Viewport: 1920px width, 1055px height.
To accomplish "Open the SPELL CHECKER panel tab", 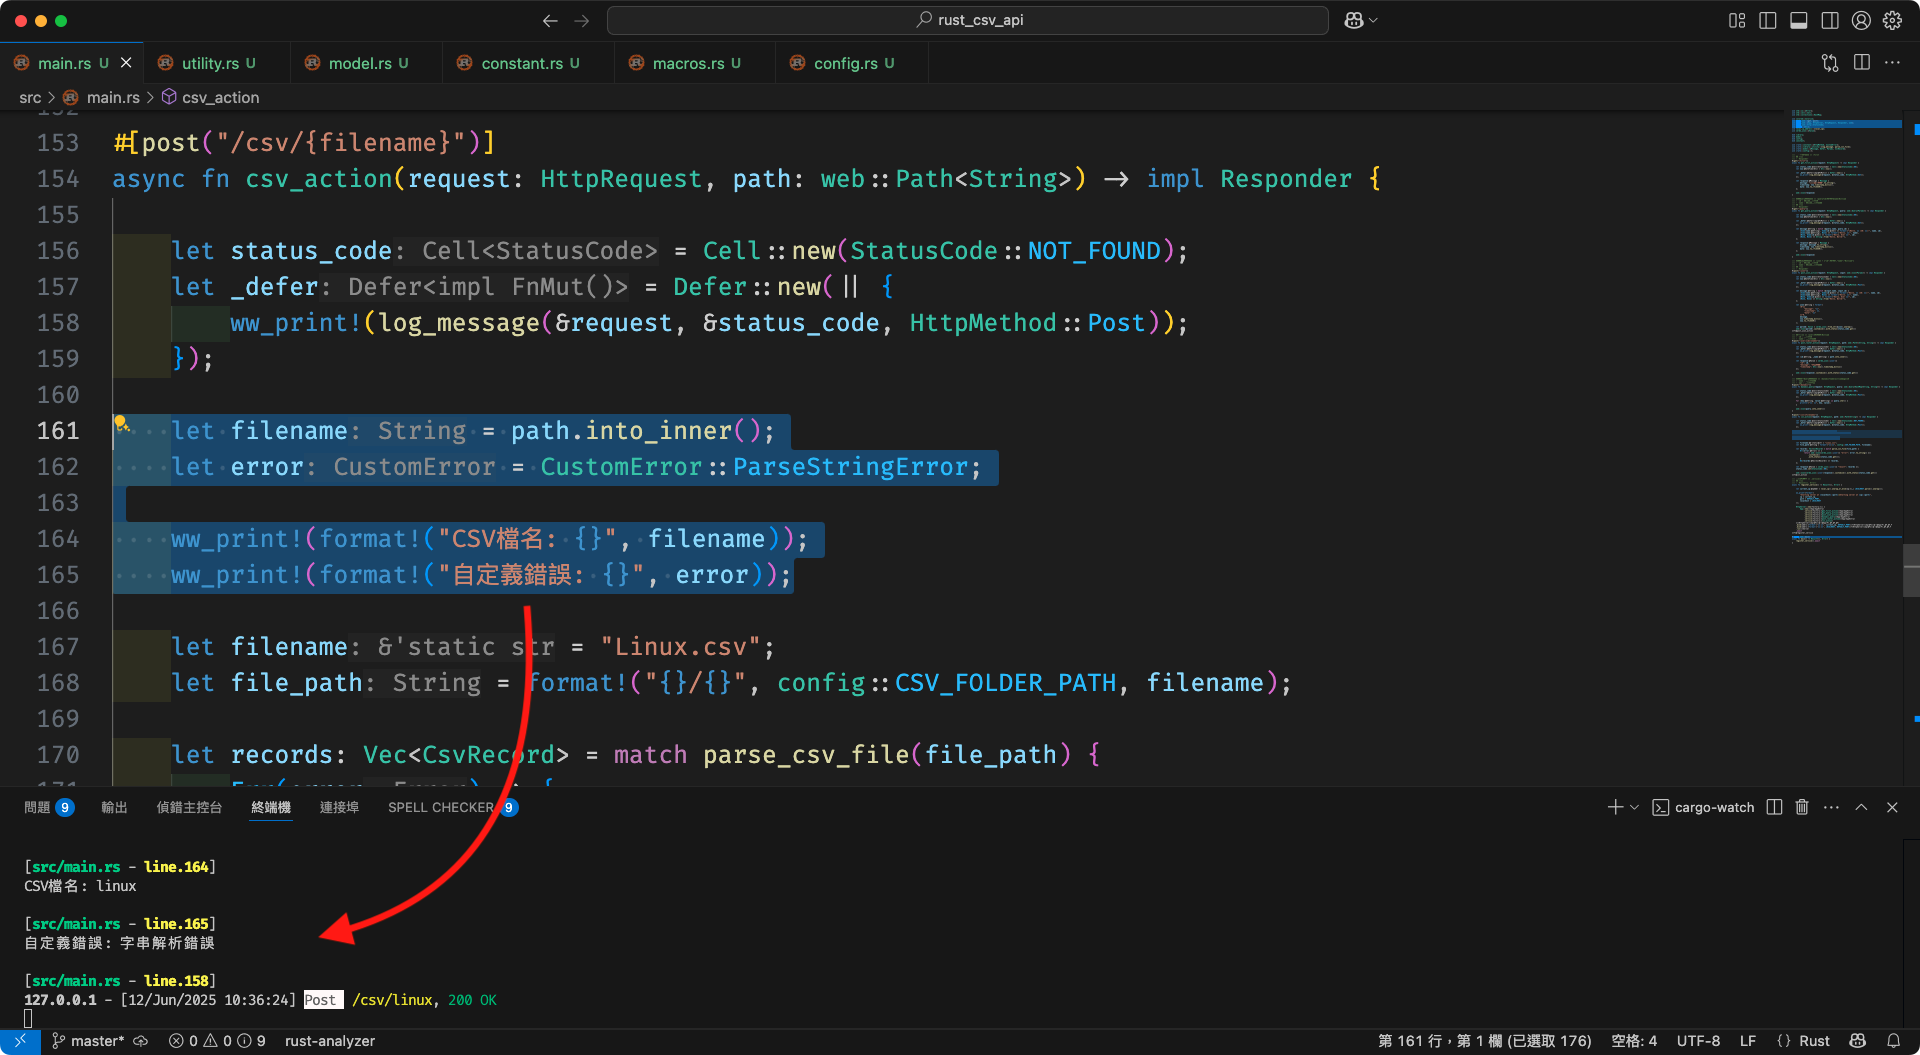I will 452,807.
